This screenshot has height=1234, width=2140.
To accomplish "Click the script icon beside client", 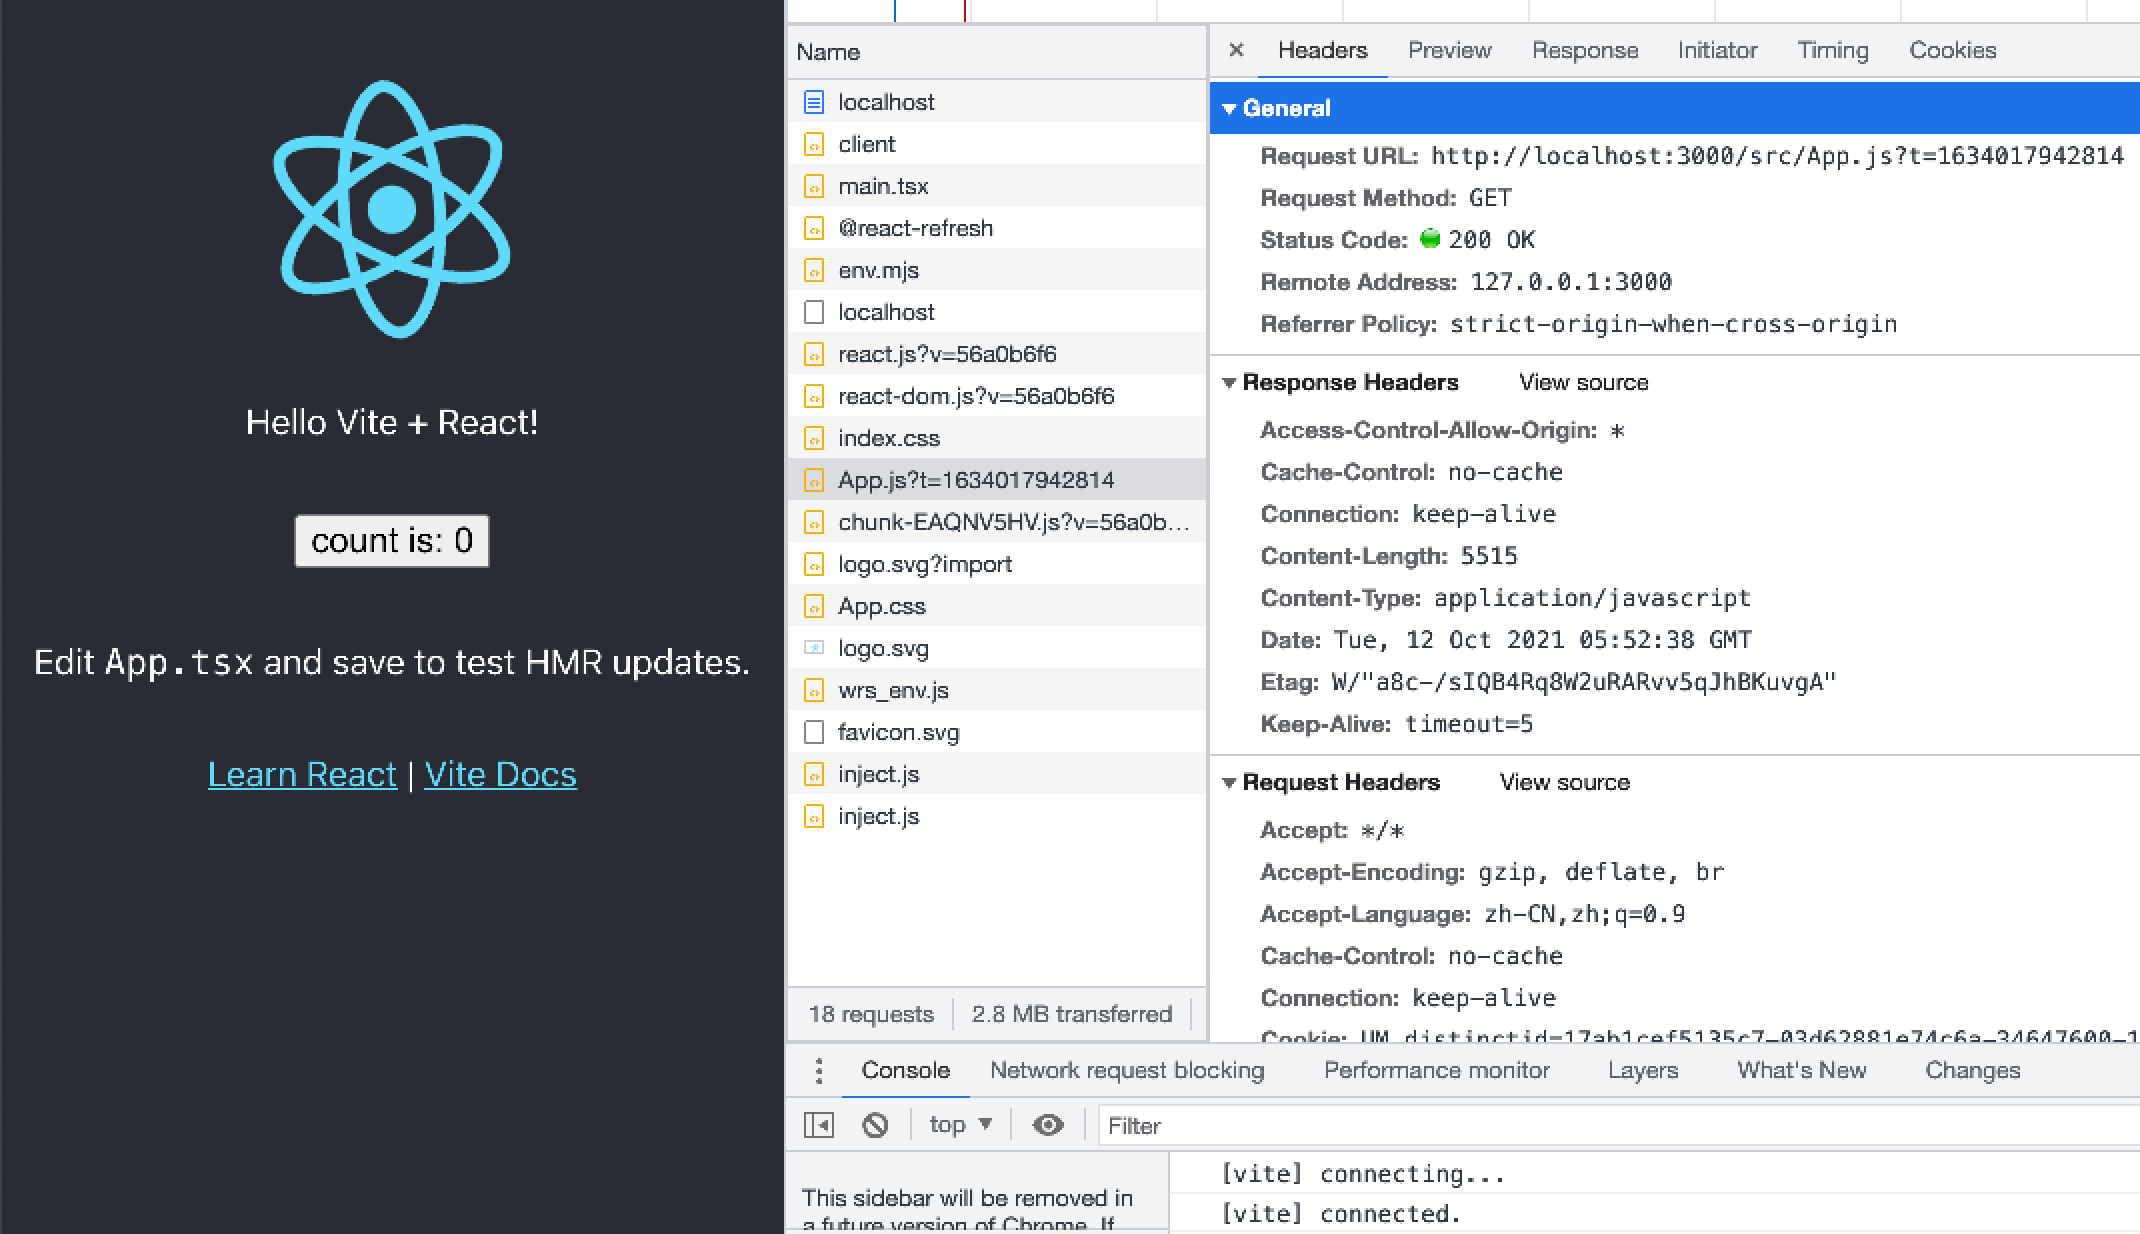I will pos(814,144).
